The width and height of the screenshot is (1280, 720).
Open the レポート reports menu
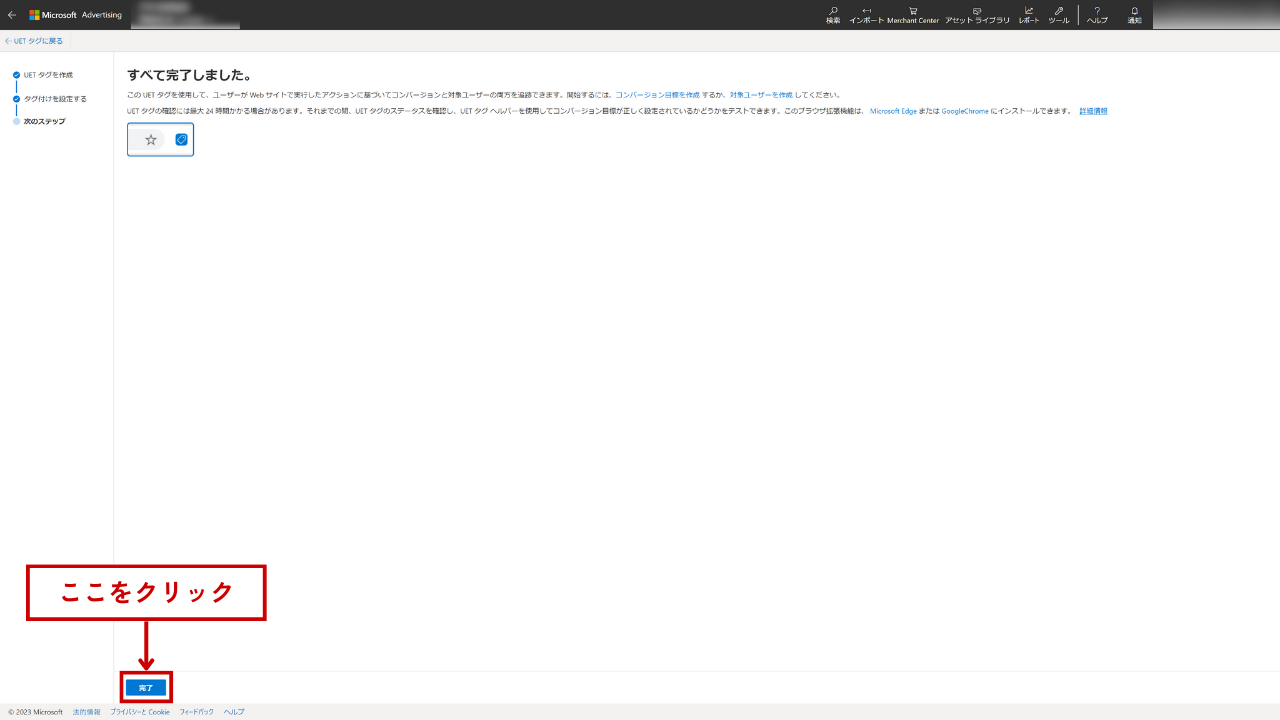1029,15
